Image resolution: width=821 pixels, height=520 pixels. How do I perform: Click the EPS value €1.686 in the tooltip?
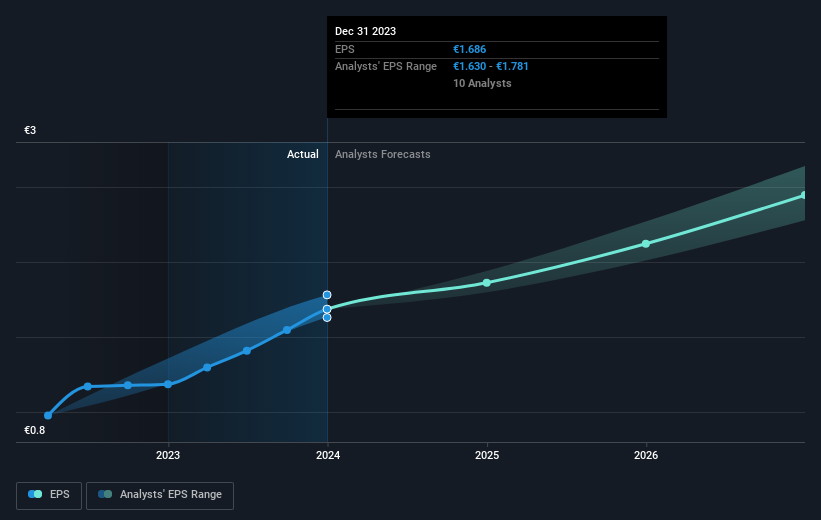470,49
